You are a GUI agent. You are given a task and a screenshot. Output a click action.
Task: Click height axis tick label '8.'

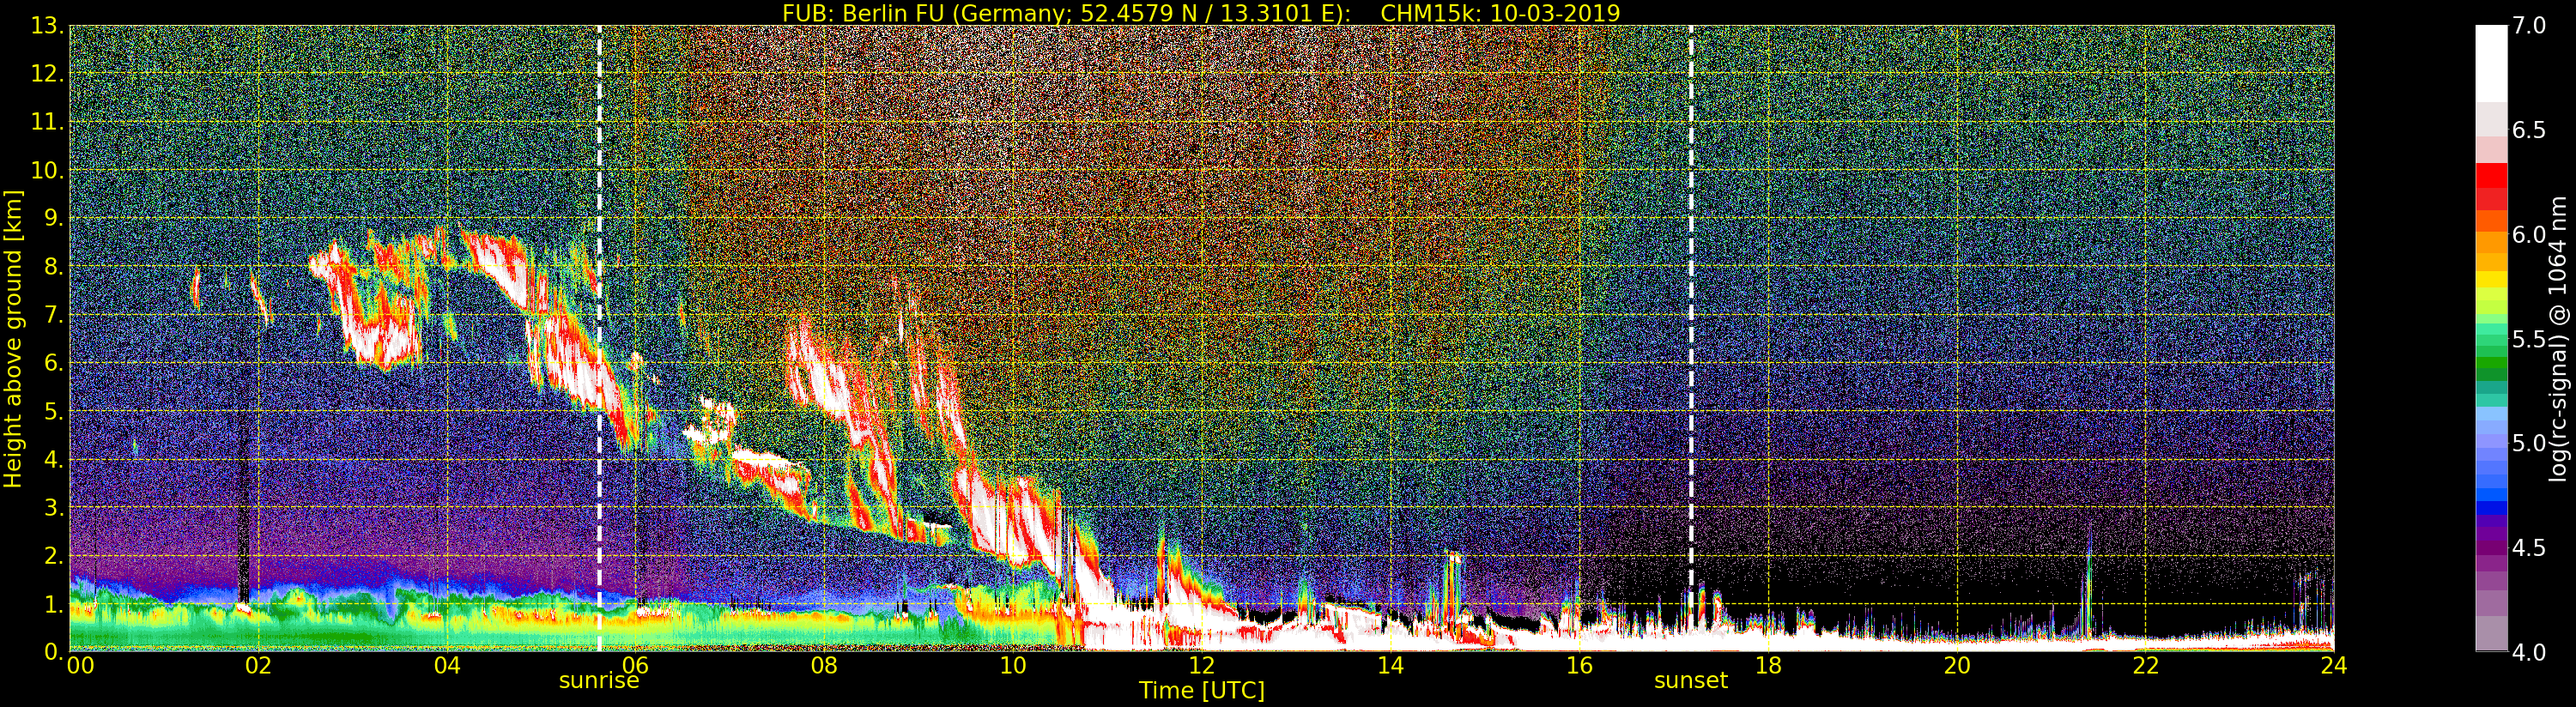54,267
